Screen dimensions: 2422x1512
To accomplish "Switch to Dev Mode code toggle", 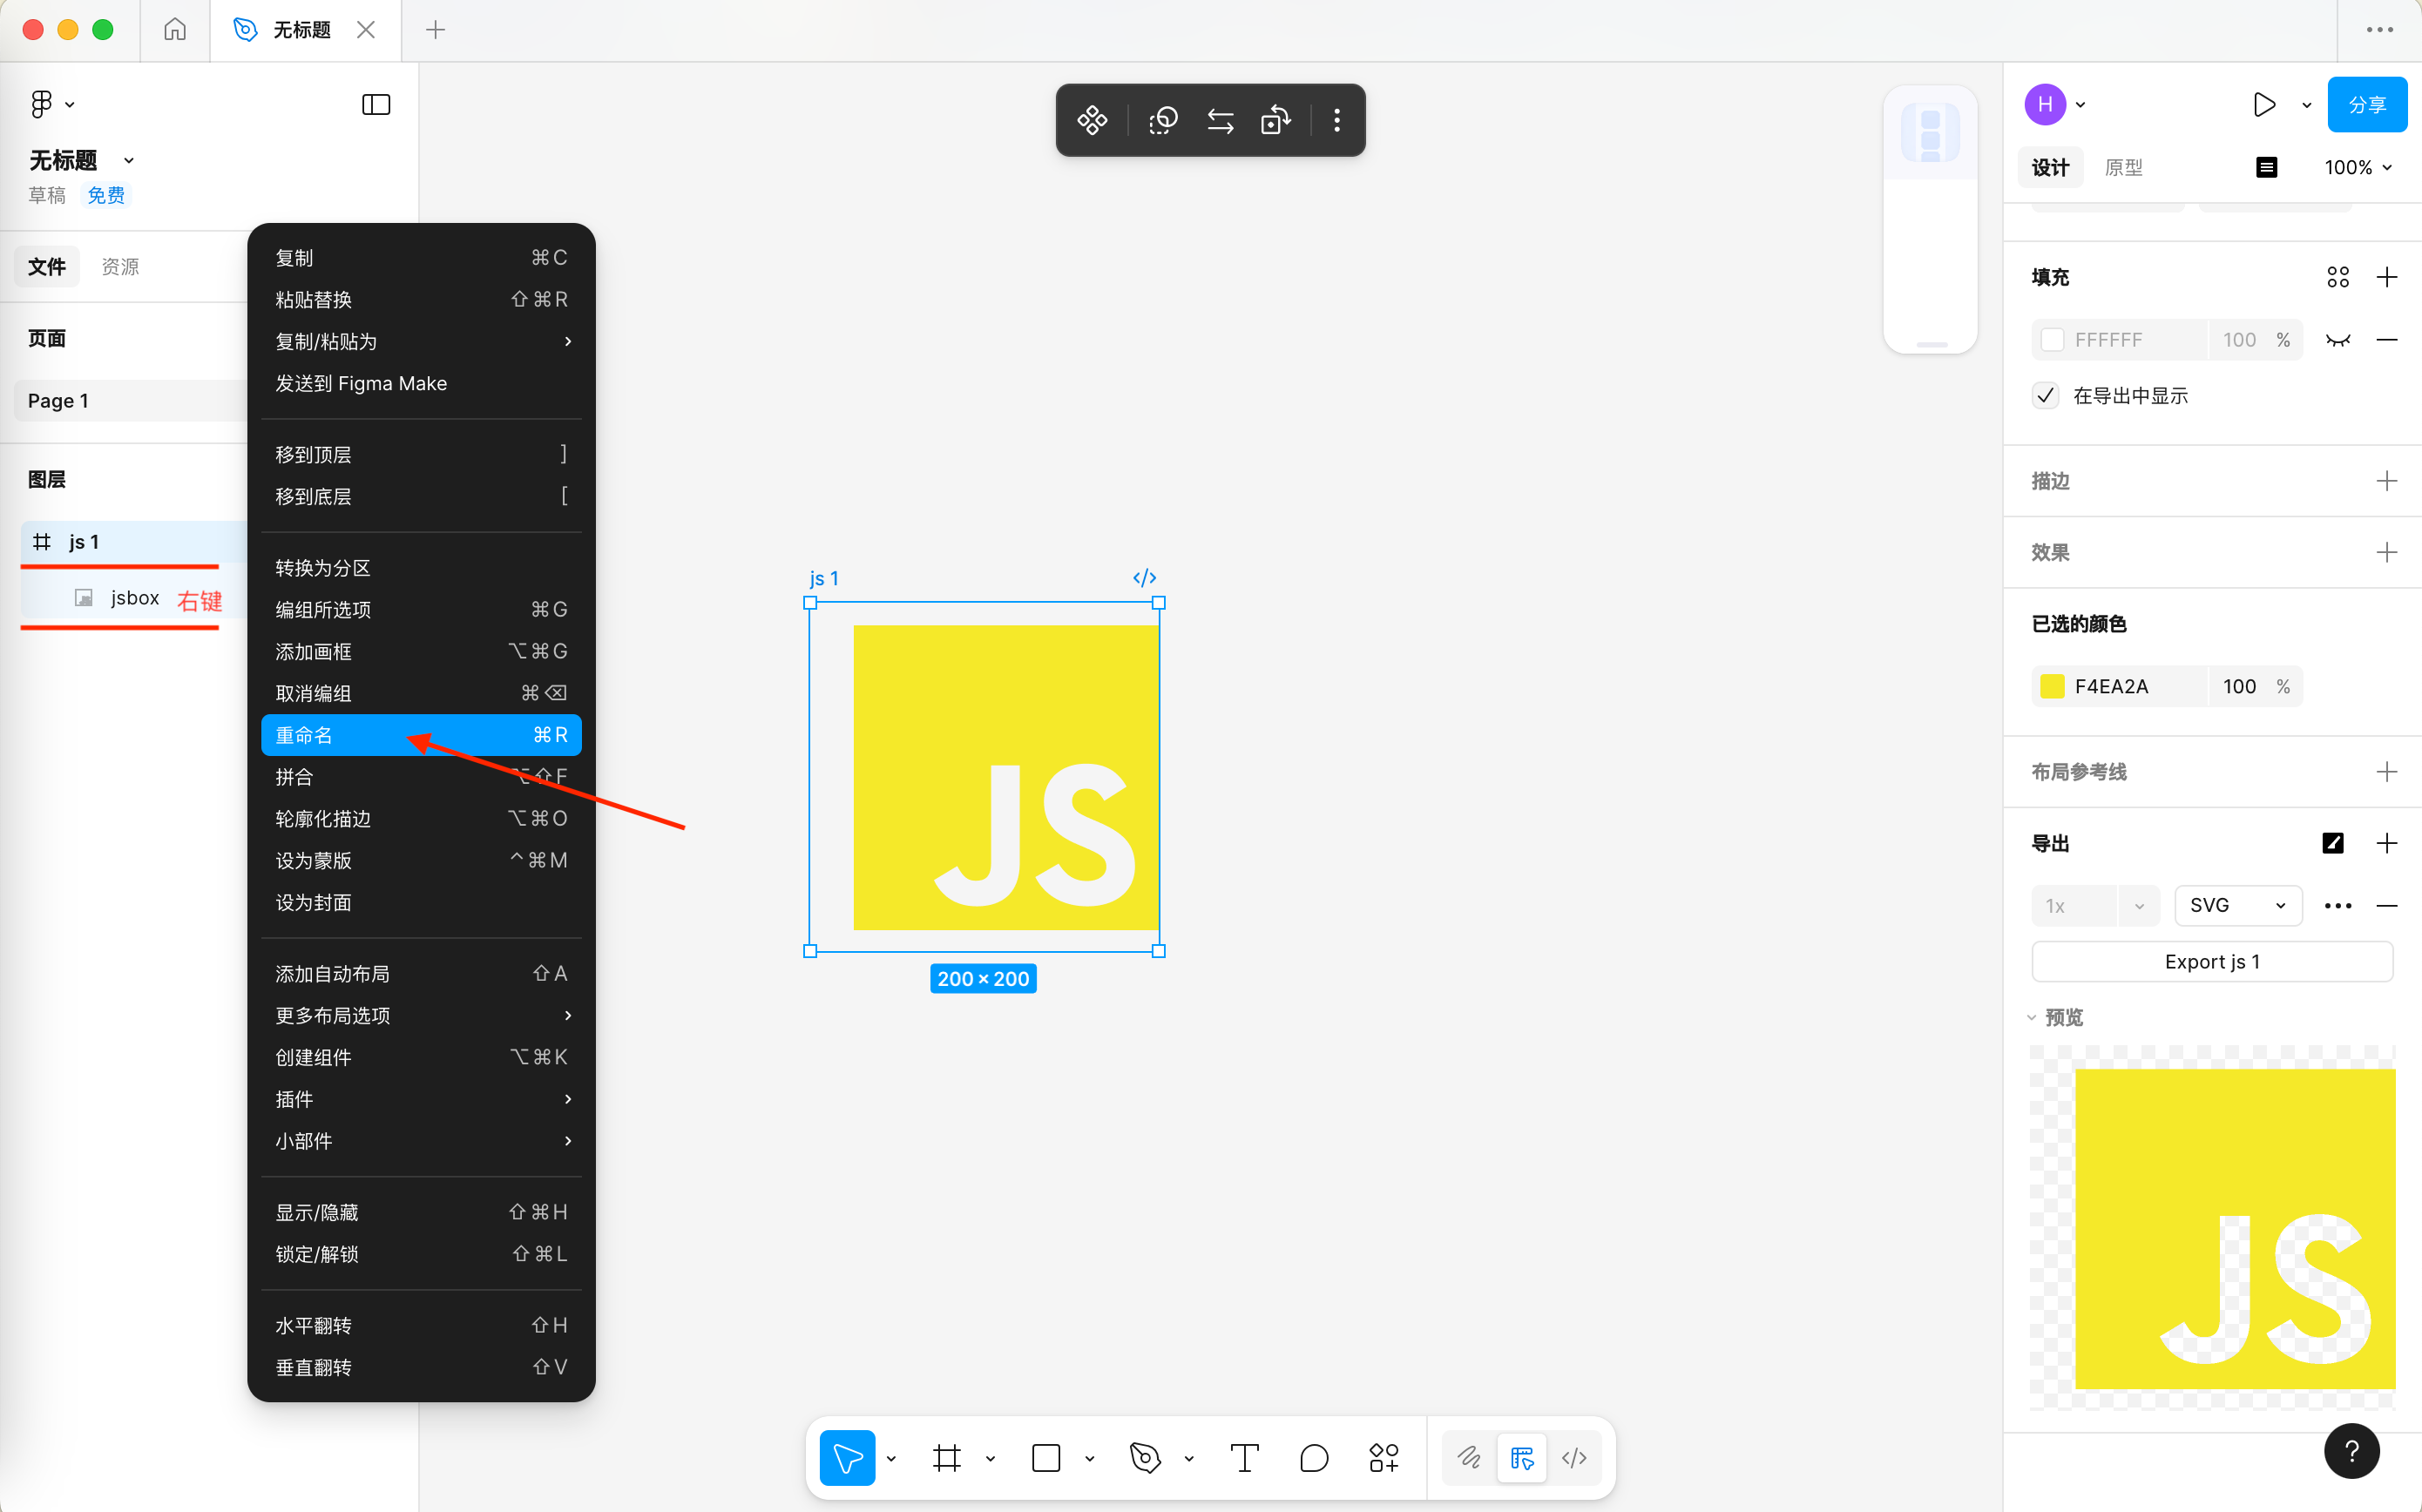I will pos(1574,1458).
